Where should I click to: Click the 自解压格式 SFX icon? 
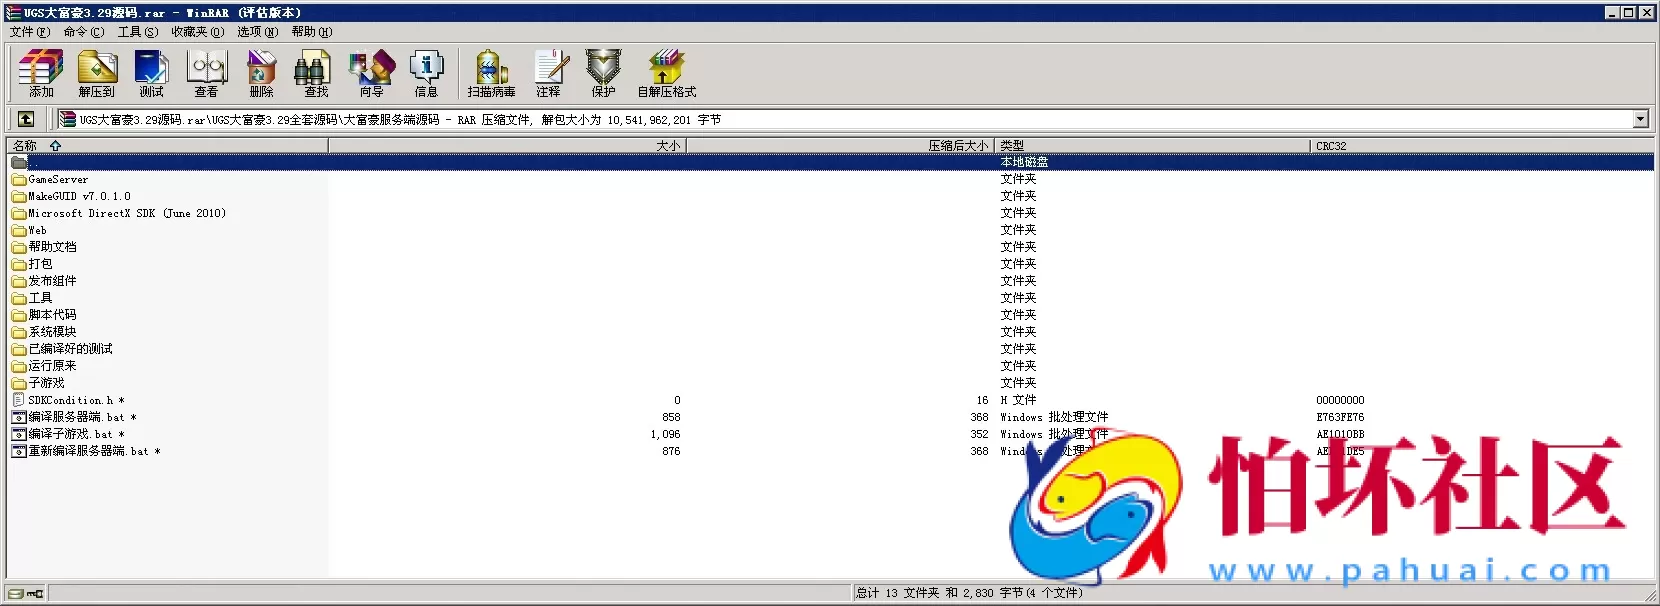click(x=667, y=74)
